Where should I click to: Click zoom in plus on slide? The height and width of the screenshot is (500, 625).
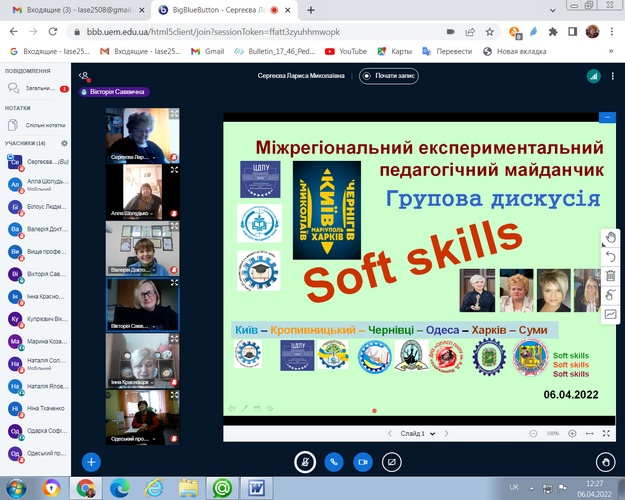(570, 433)
